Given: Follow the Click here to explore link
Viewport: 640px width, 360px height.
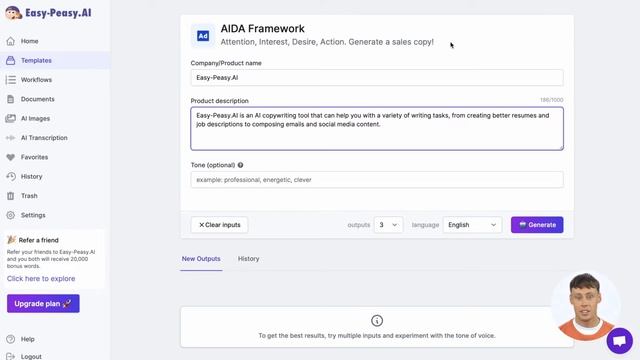Looking at the screenshot, I should point(41,278).
